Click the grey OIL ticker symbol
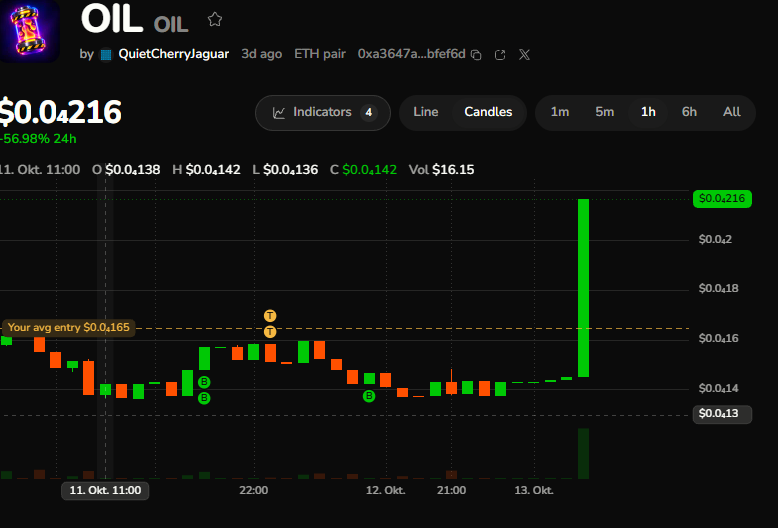778x528 pixels. pyautogui.click(x=171, y=24)
